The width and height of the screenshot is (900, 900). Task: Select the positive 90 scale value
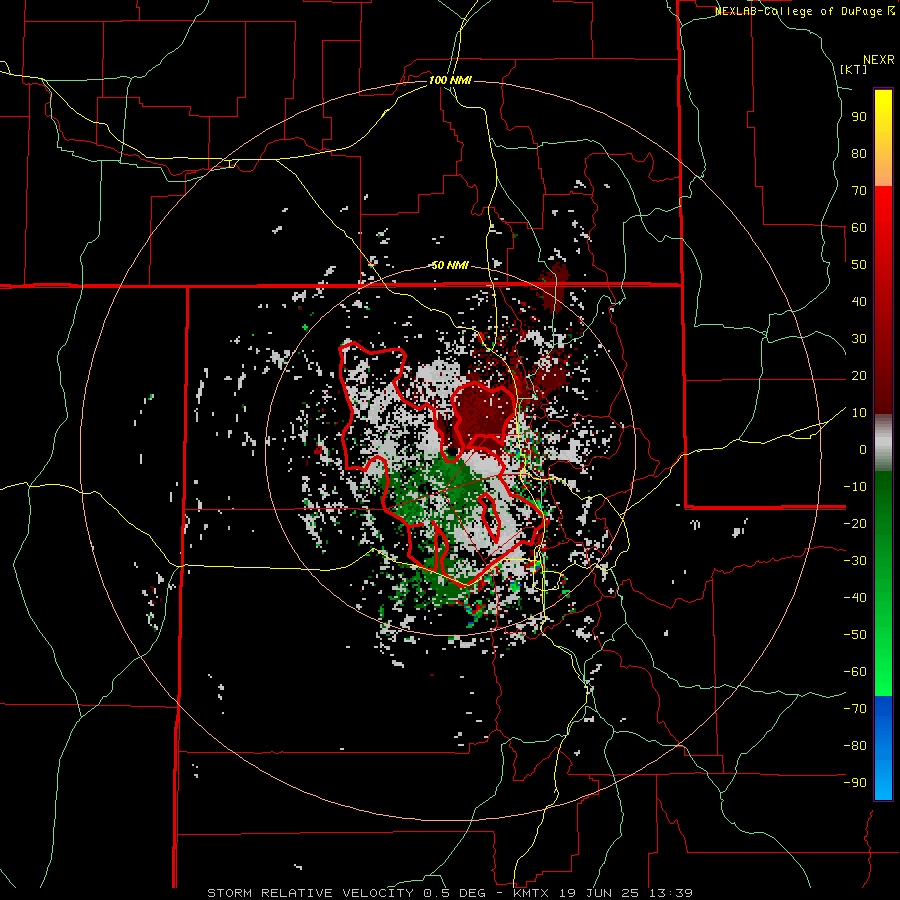[859, 117]
